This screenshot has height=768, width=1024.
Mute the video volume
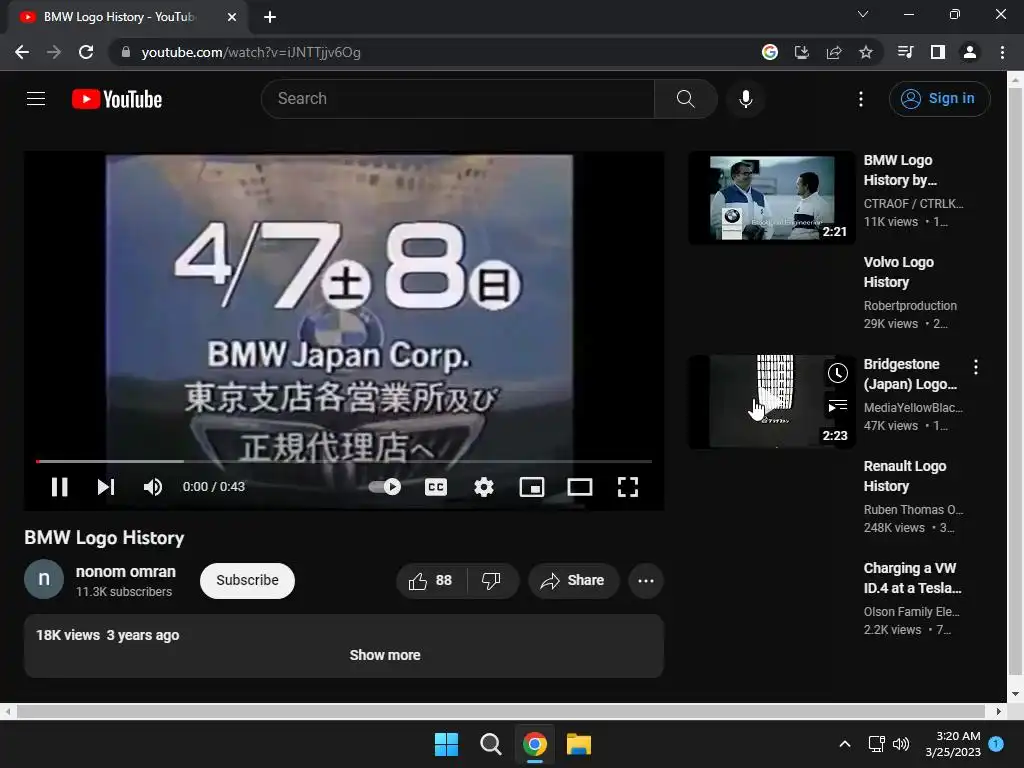[153, 487]
